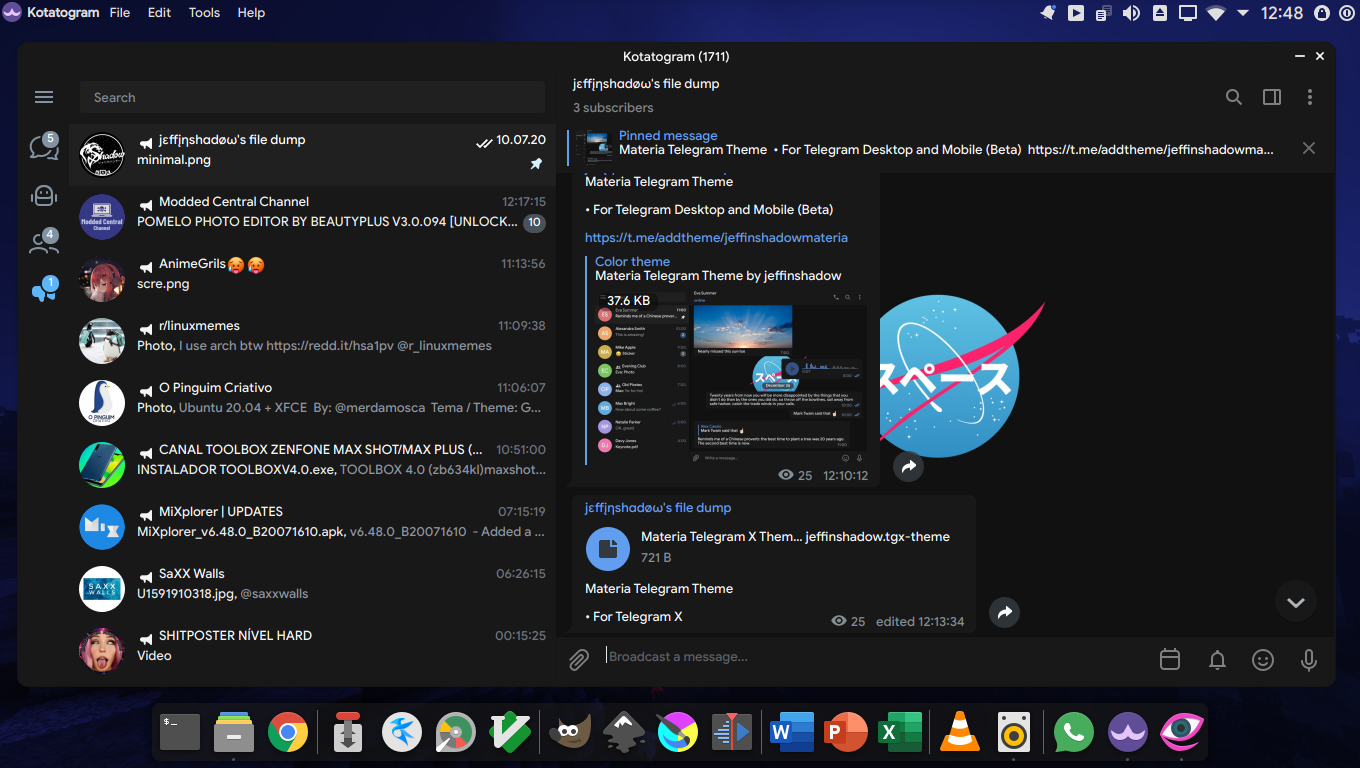Open MiXplorer | UPDATES channel
Viewport: 1360px width, 768px height.
[x=312, y=526]
